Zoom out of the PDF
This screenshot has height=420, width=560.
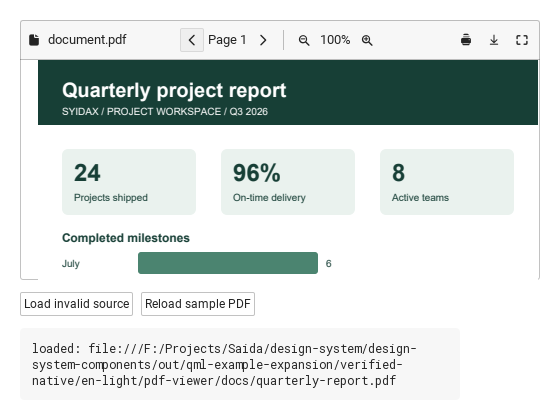304,40
